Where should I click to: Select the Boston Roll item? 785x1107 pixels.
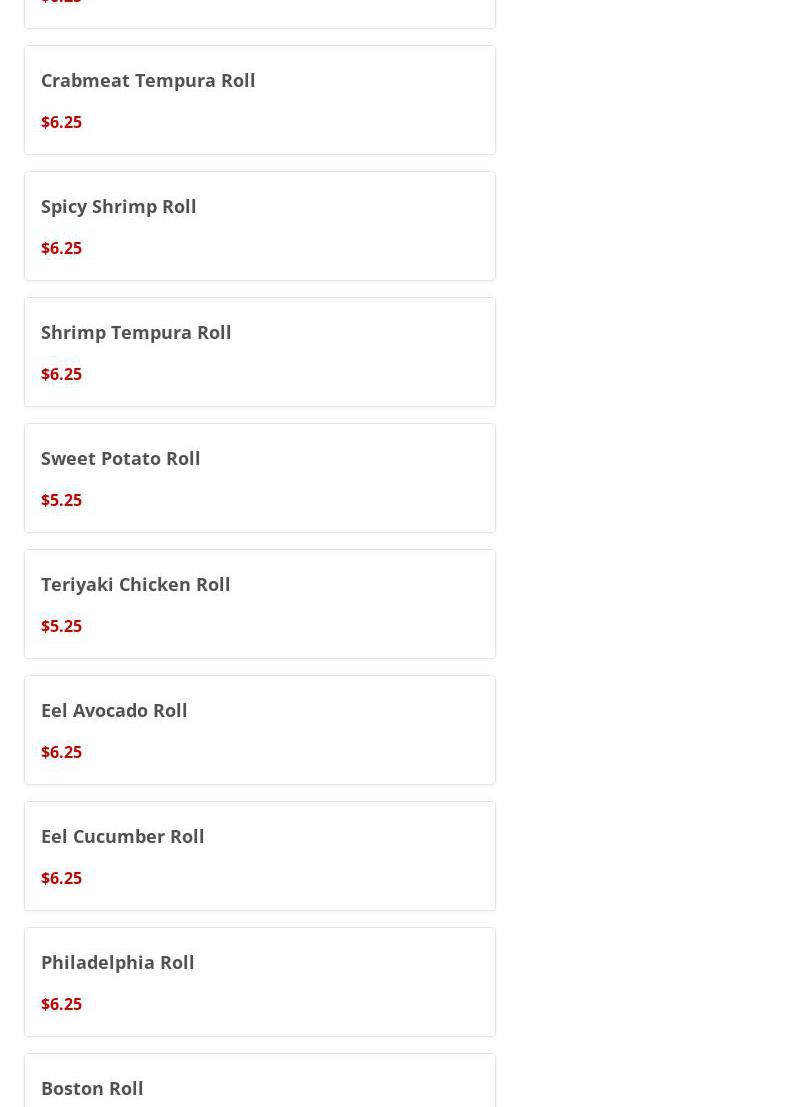coord(260,1081)
